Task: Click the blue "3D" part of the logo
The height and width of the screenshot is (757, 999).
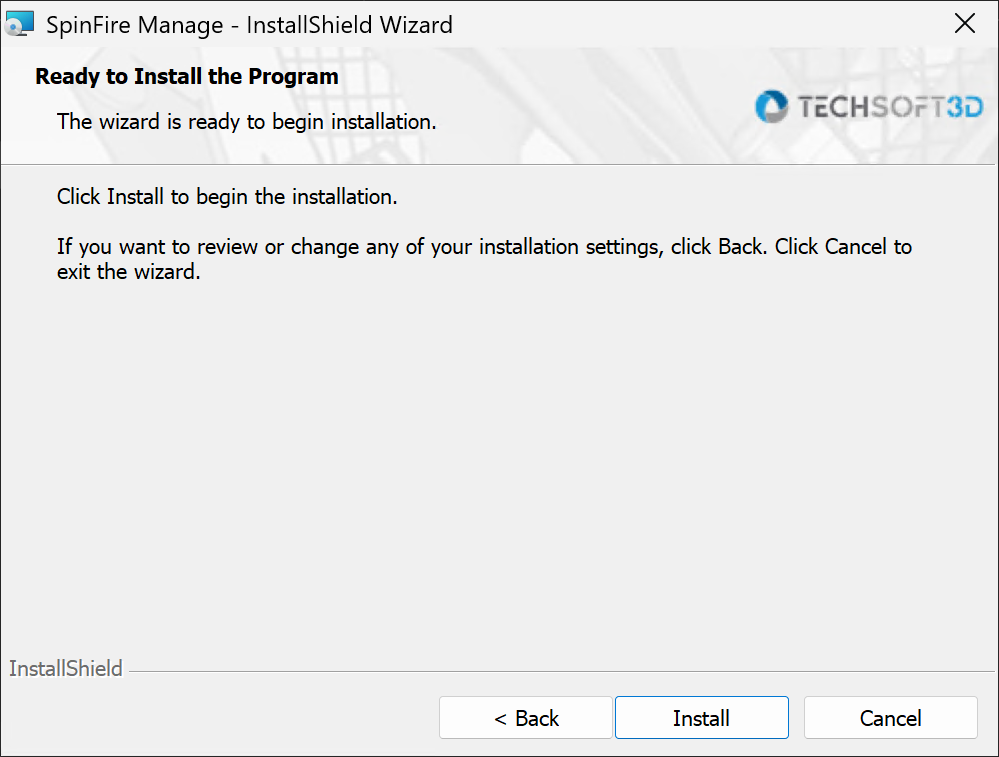Action: click(965, 107)
